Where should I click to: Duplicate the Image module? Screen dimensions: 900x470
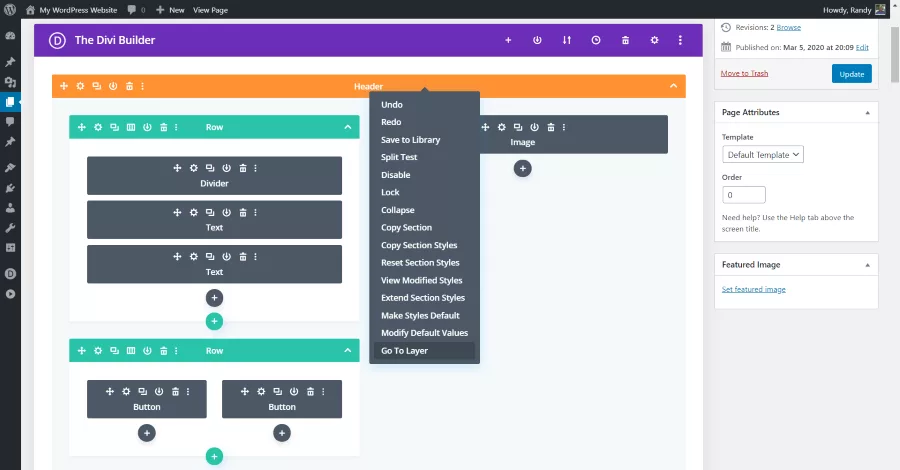(x=518, y=127)
